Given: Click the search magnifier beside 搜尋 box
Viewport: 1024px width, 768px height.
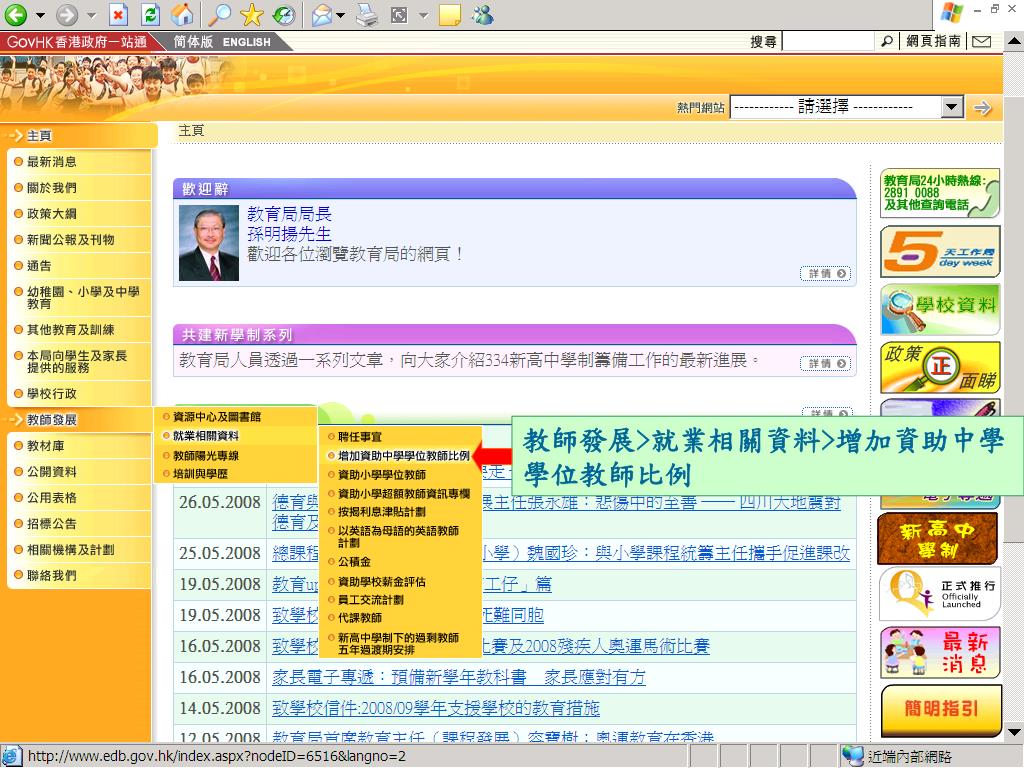Looking at the screenshot, I should pyautogui.click(x=887, y=41).
